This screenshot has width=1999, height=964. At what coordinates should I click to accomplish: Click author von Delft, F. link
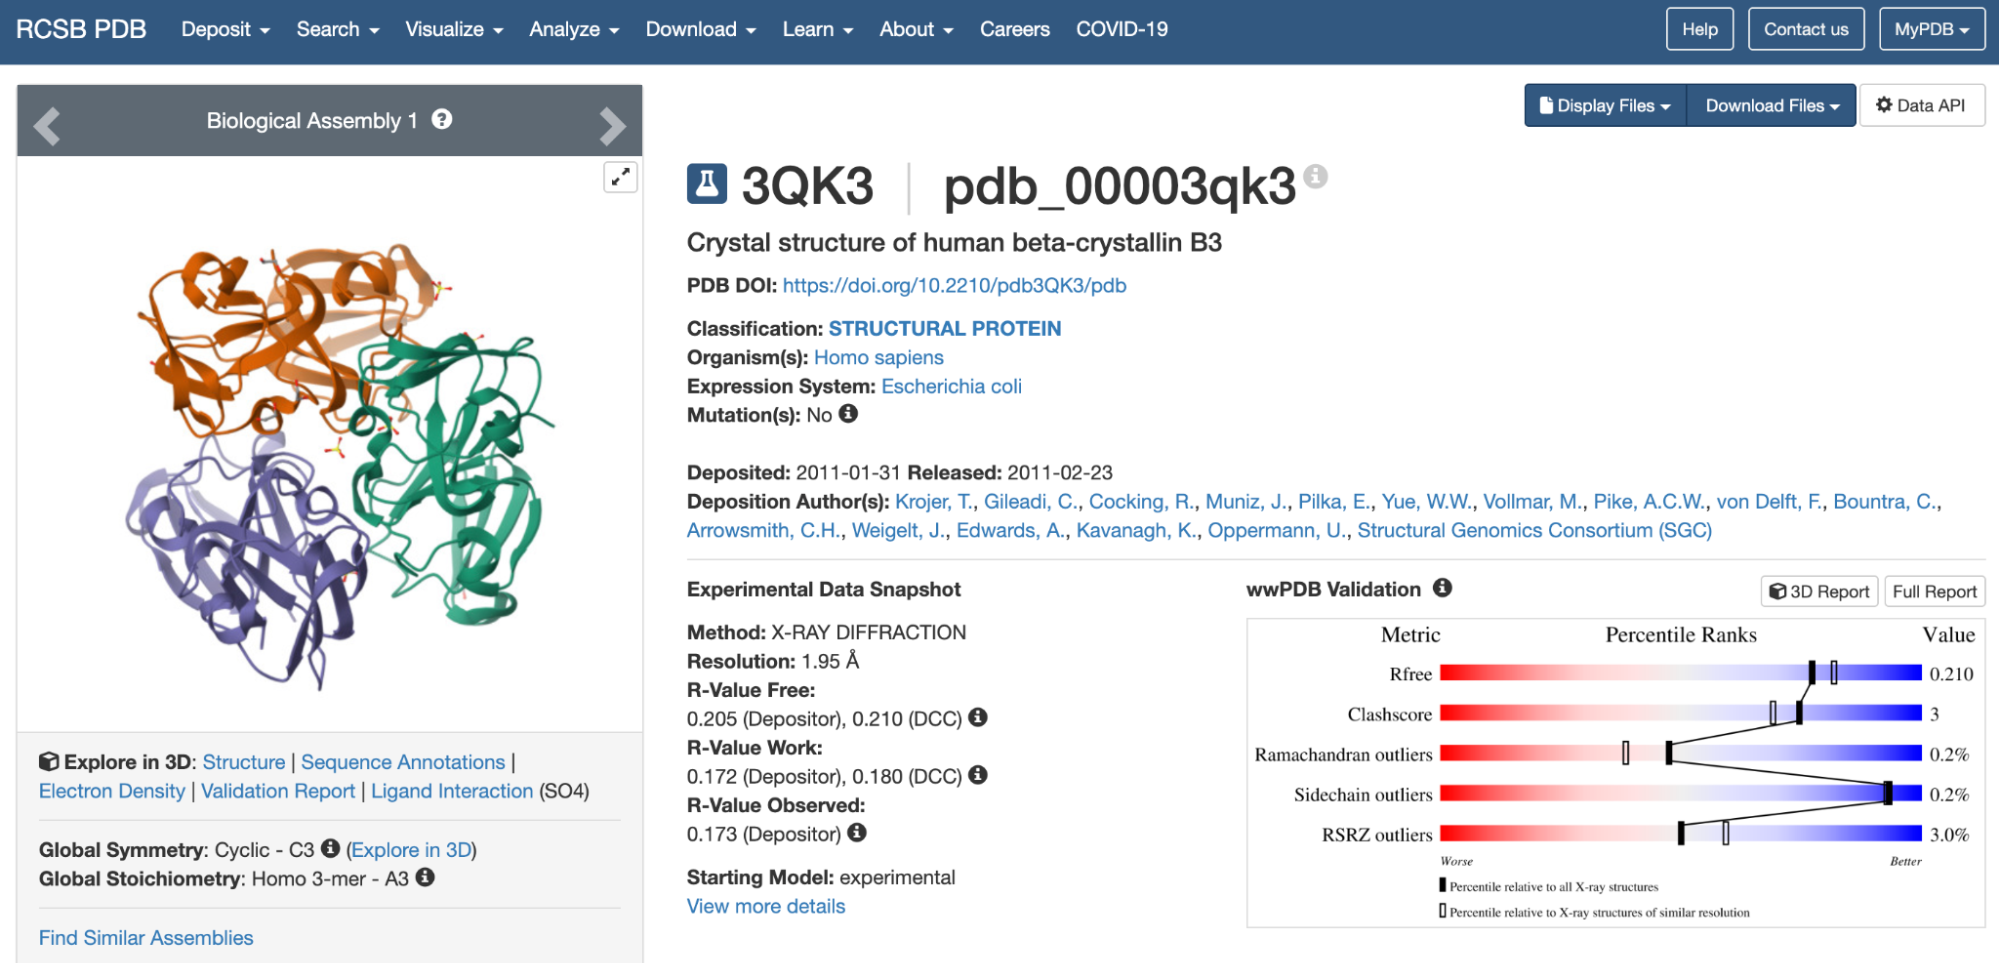click(x=1770, y=502)
